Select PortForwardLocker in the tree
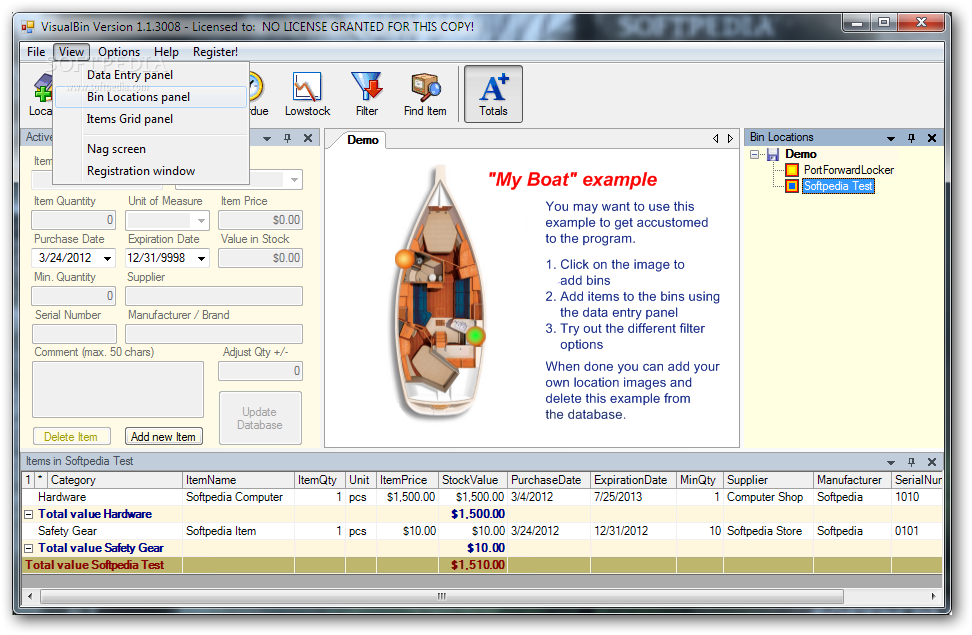Viewport: 972px width, 635px height. [848, 170]
